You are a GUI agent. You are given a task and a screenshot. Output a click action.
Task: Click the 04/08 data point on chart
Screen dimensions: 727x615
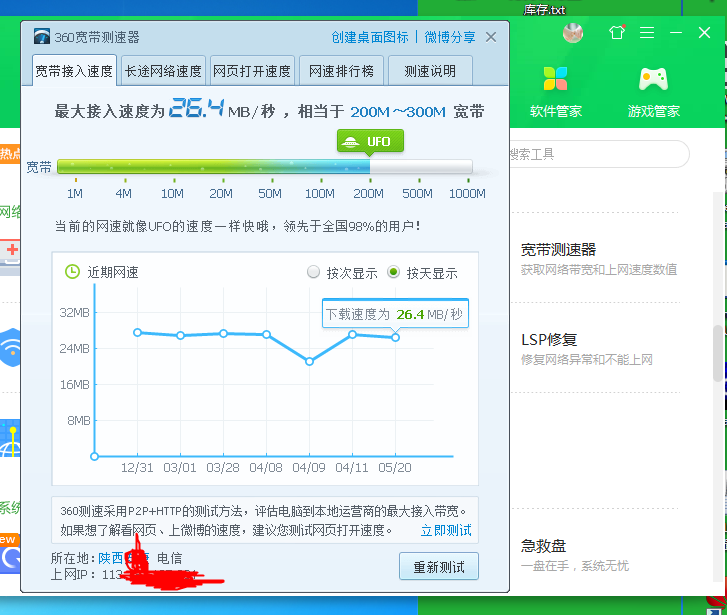point(267,334)
